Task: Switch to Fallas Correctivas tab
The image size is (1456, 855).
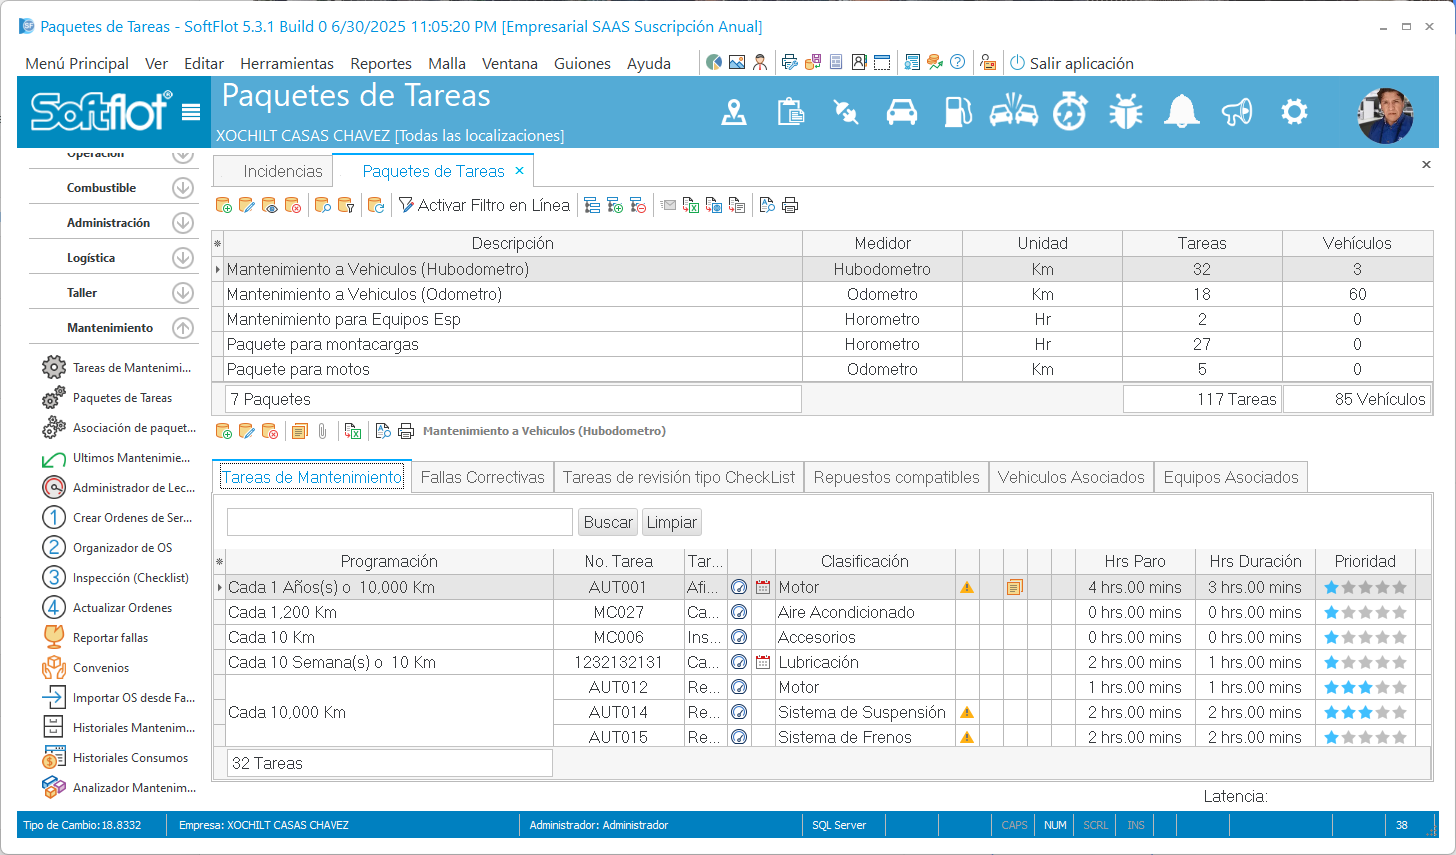Action: [482, 477]
